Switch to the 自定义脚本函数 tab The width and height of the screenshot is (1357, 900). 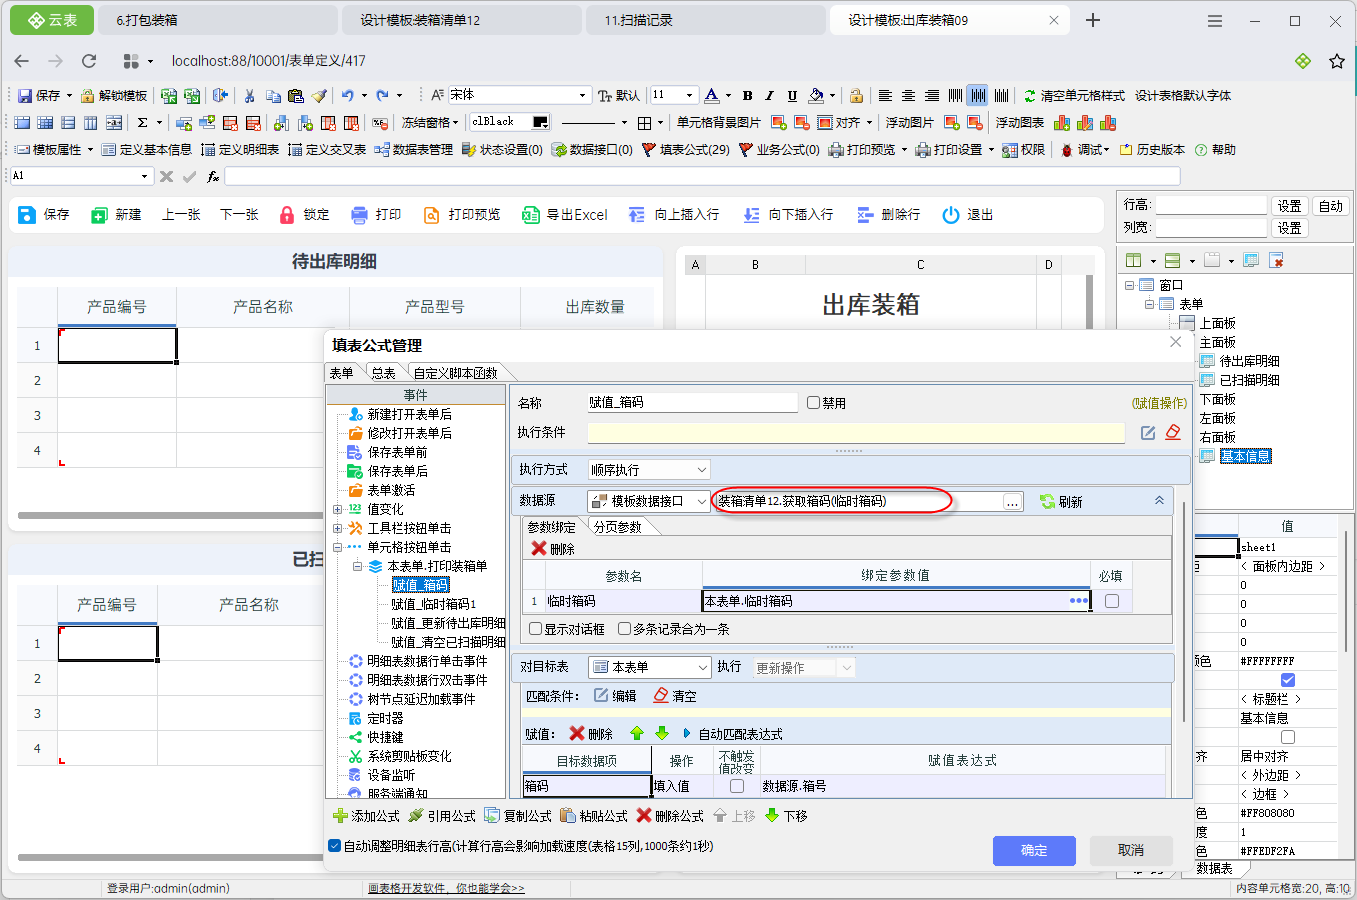coord(455,373)
